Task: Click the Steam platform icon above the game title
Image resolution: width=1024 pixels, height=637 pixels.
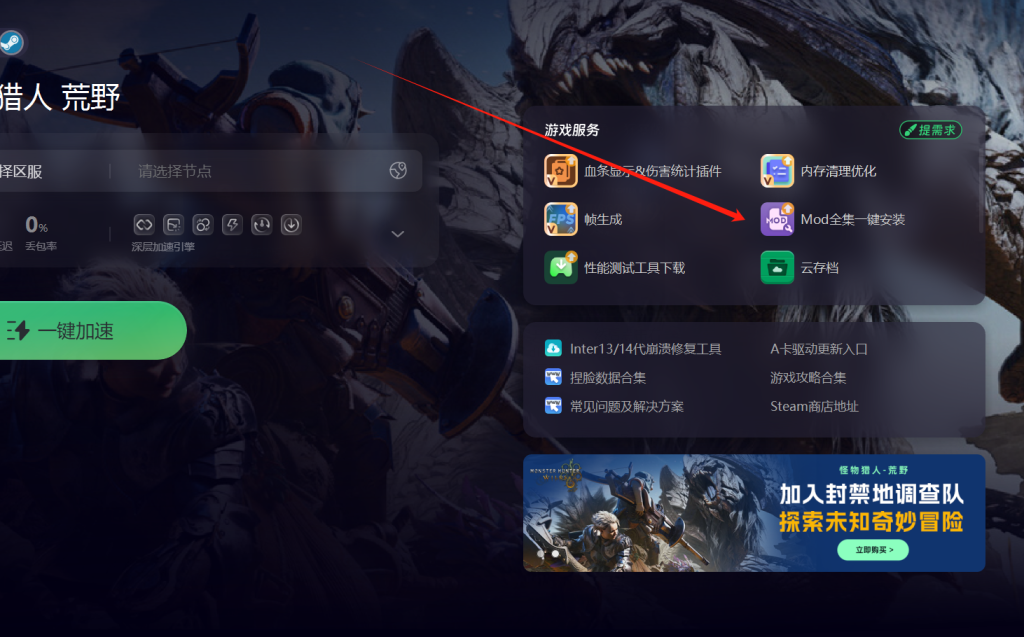Action: click(x=10, y=43)
